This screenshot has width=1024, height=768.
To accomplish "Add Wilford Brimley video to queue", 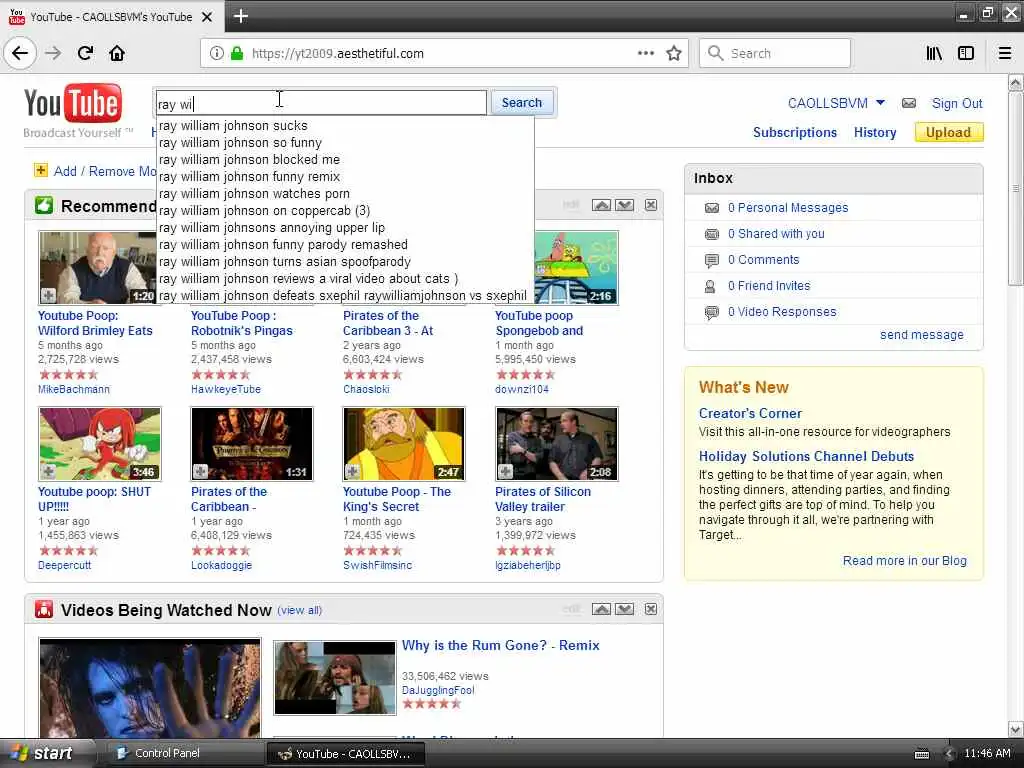I will (48, 295).
